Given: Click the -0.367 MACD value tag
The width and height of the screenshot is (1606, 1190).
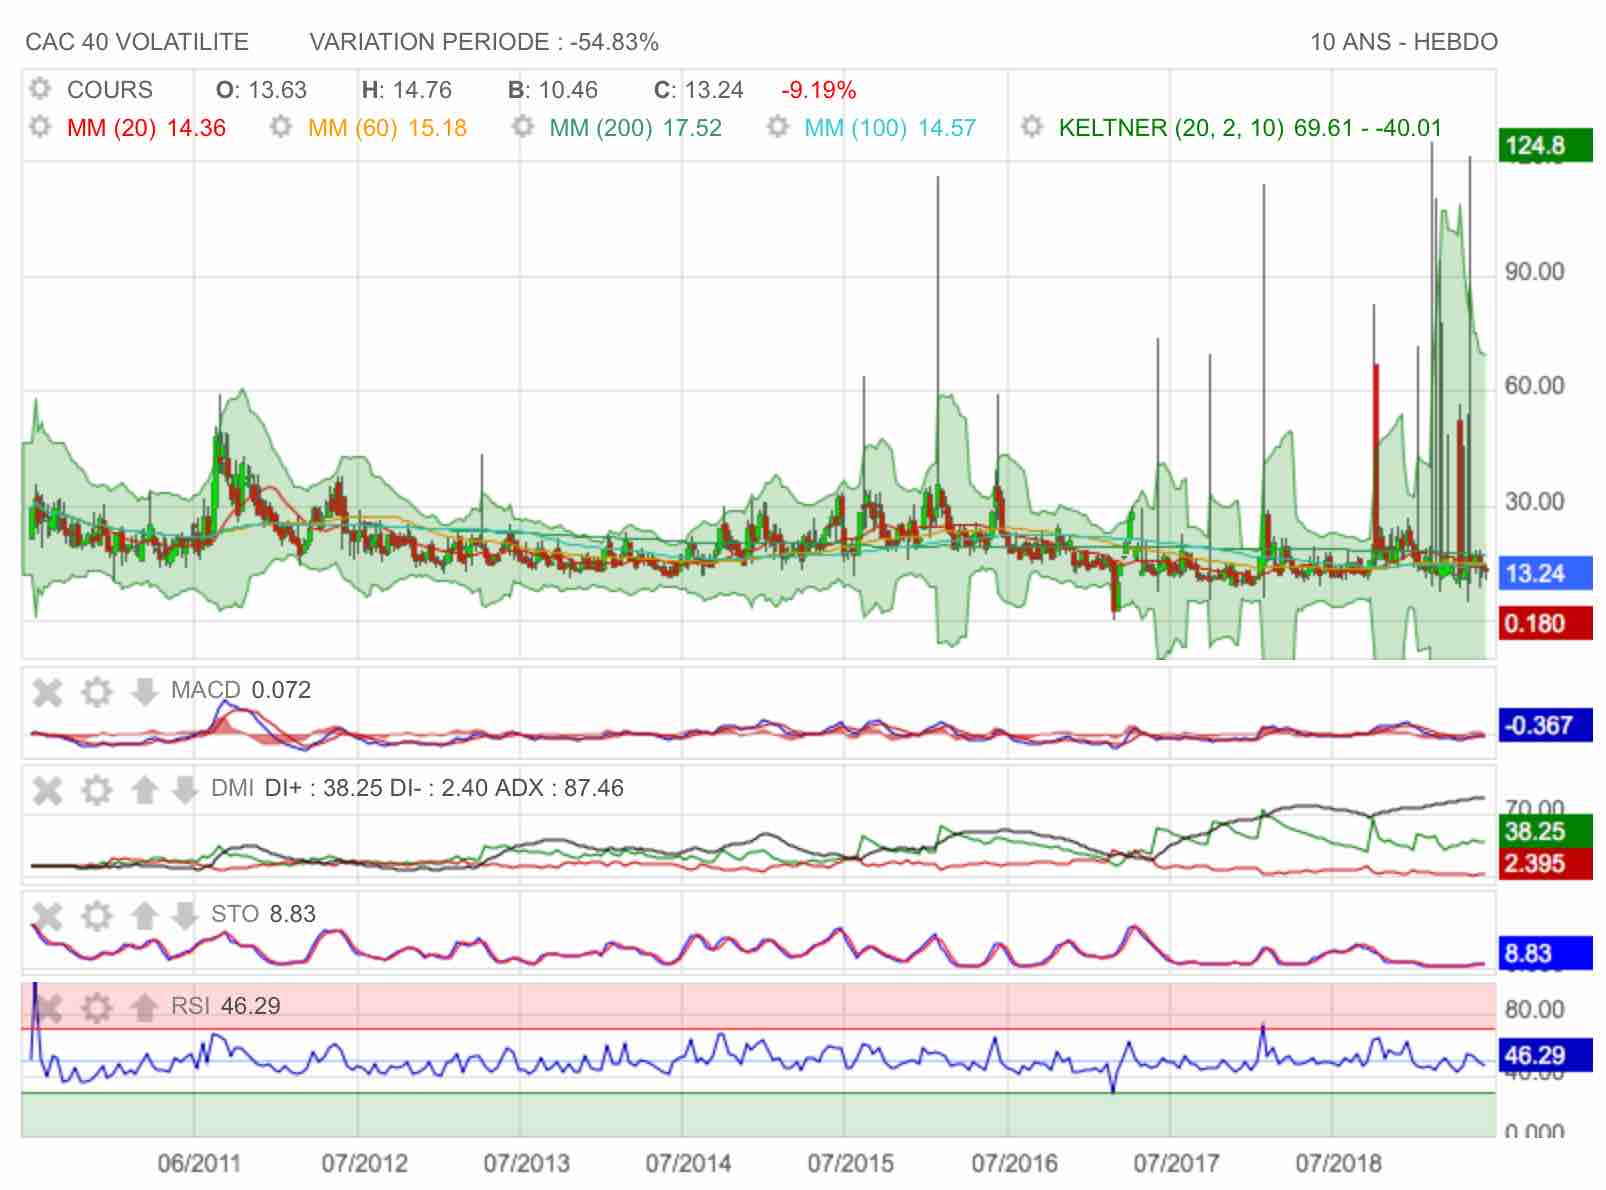Looking at the screenshot, I should [1545, 725].
